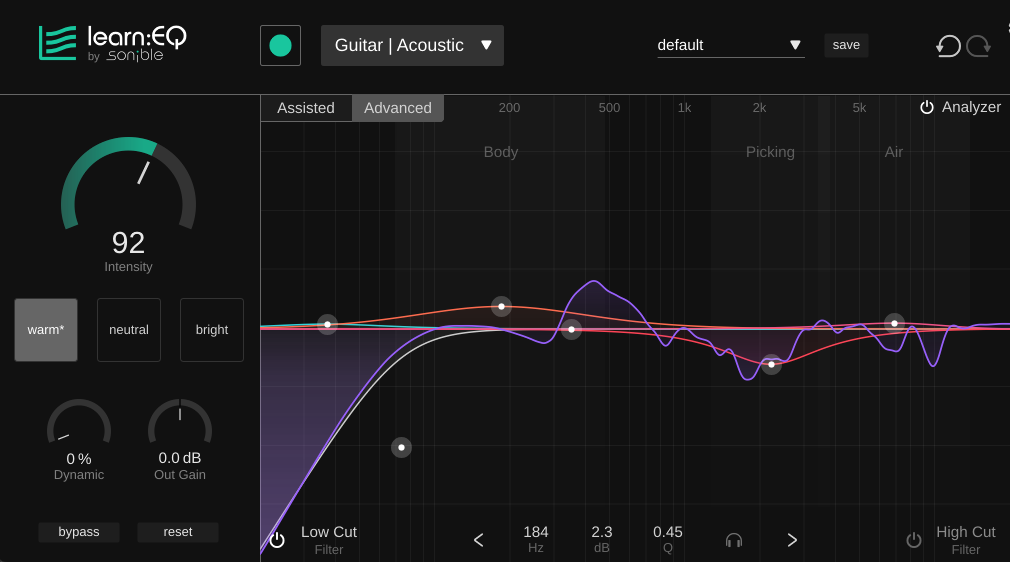The height and width of the screenshot is (562, 1010).
Task: Click the bypass button
Action: click(79, 532)
